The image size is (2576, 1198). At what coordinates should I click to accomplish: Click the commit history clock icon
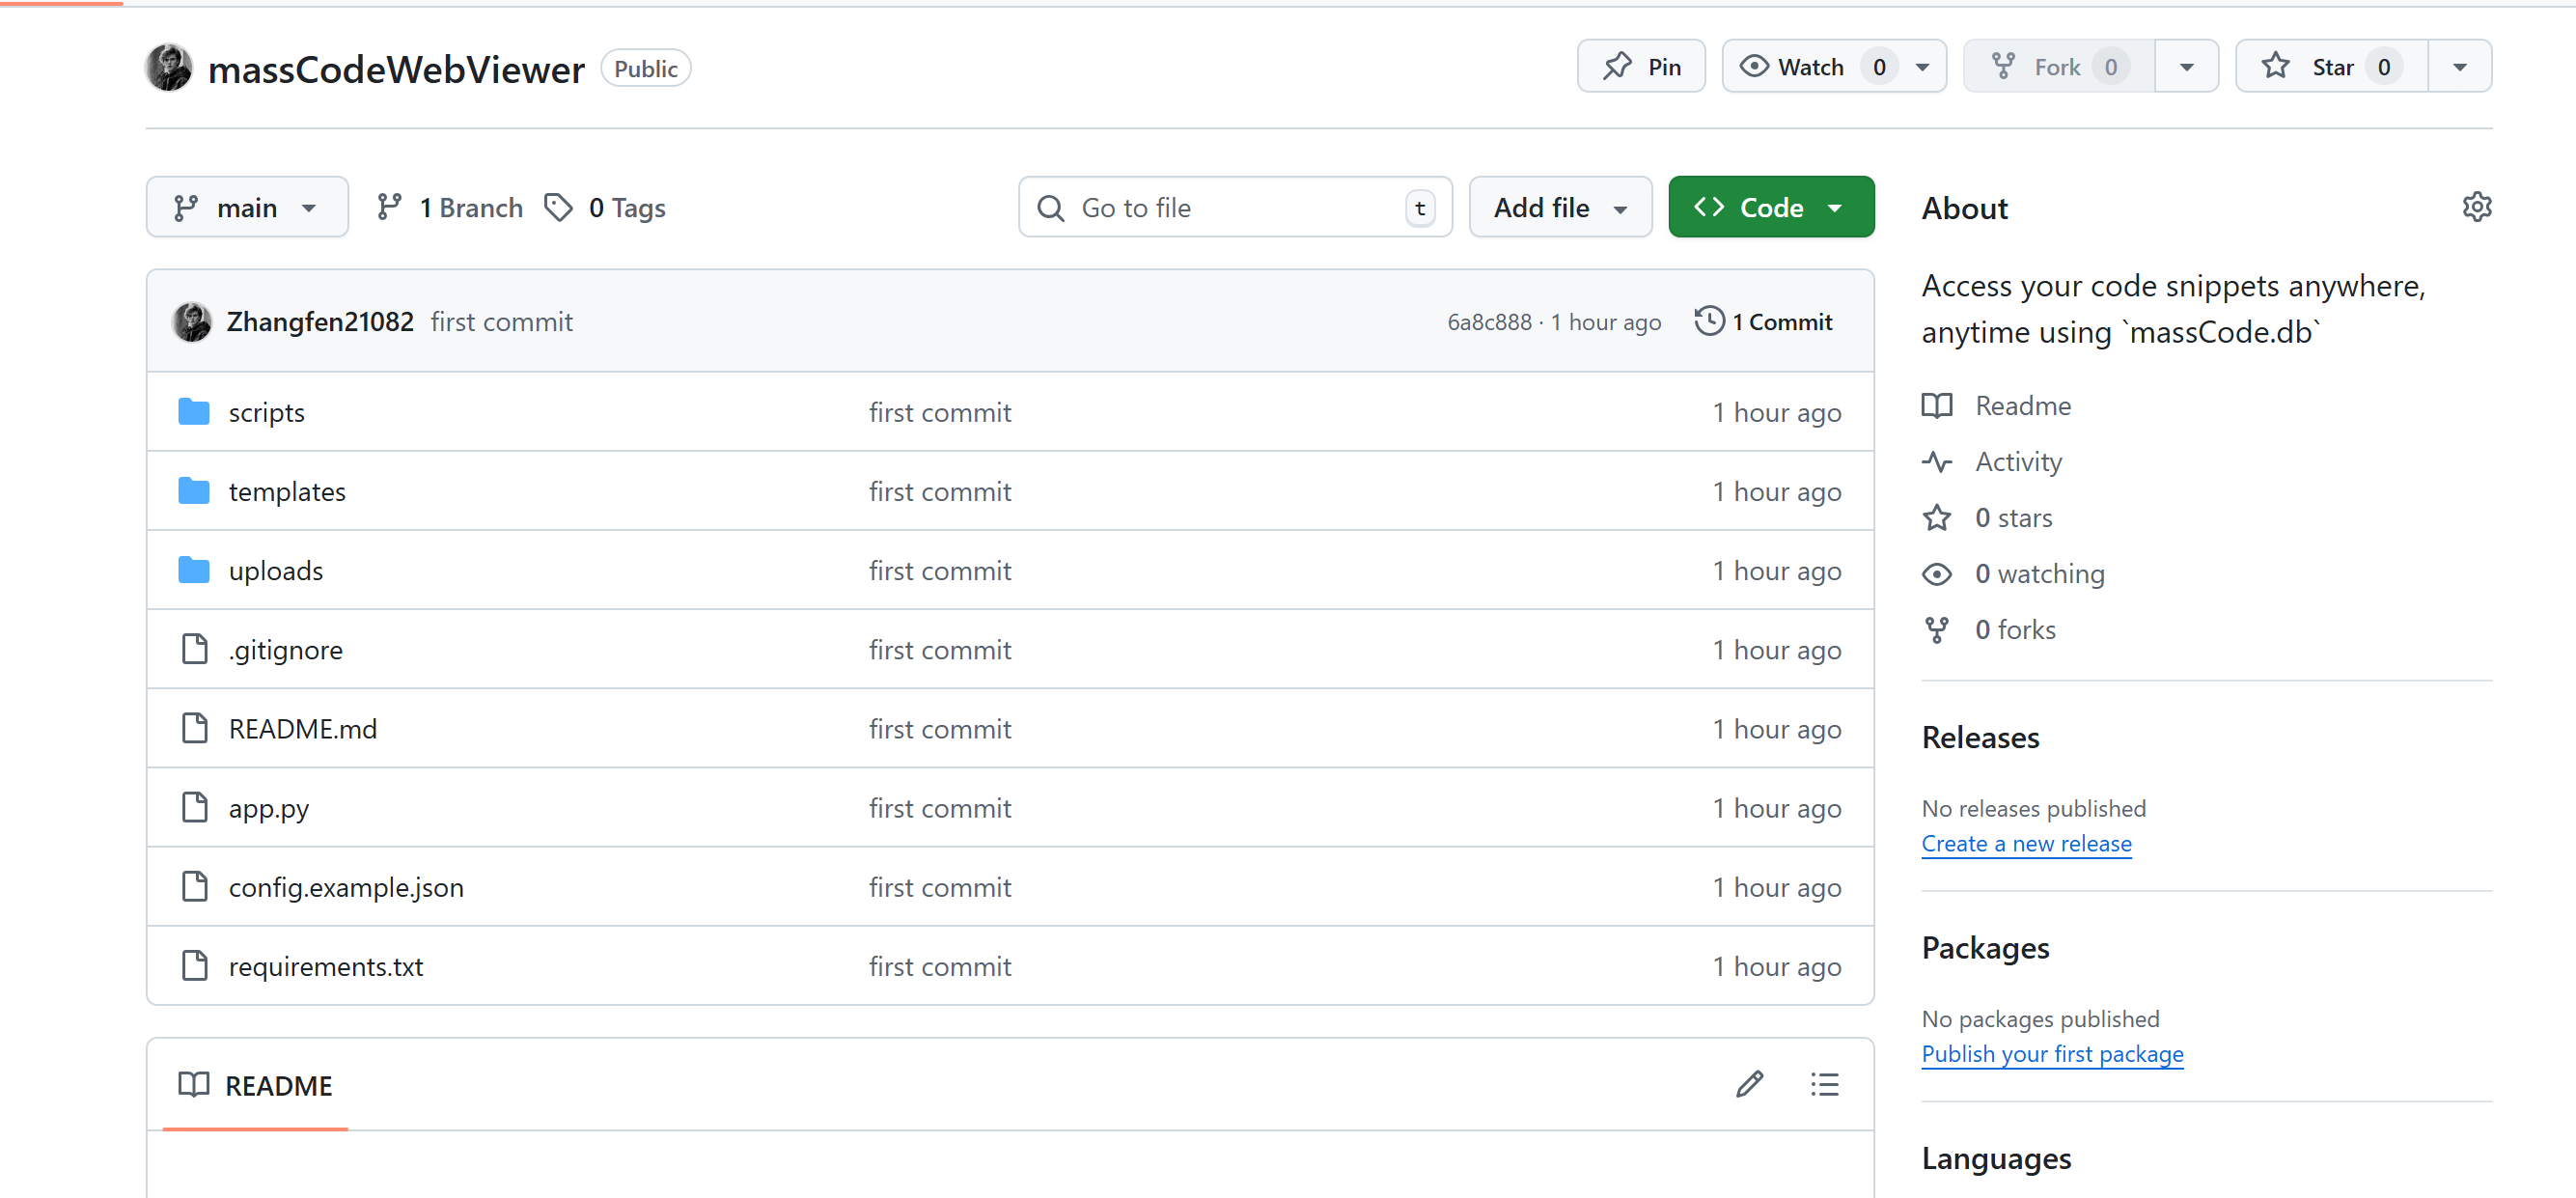coord(1709,321)
